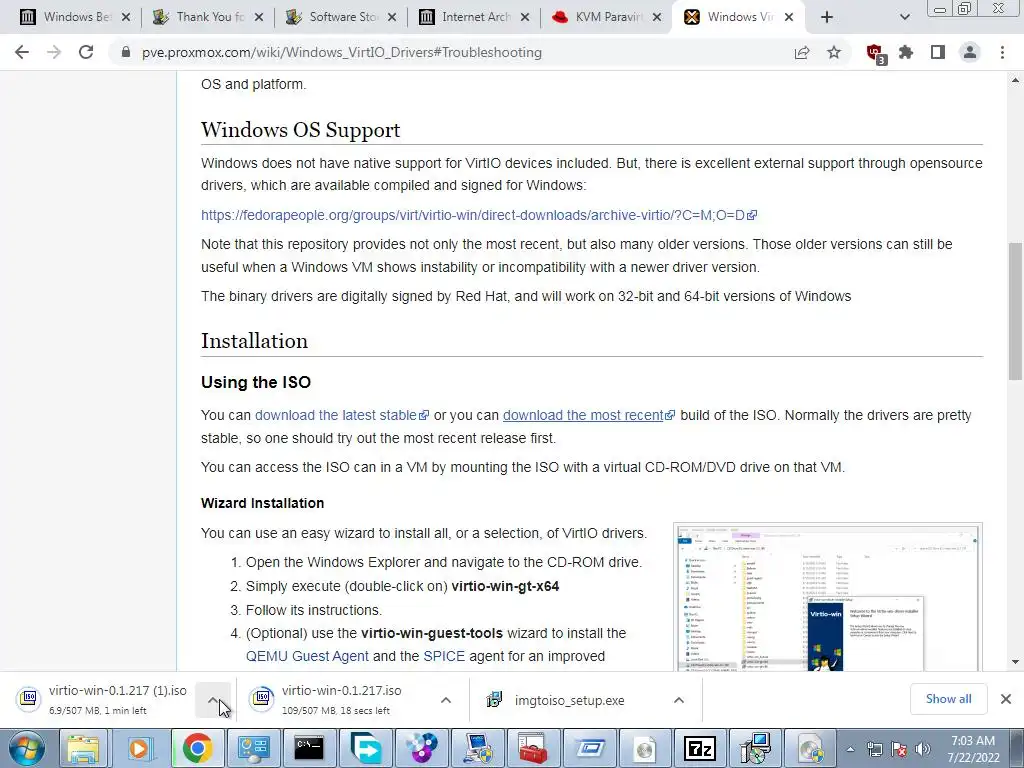Reload the current page
This screenshot has width=1024, height=768.
click(86, 52)
